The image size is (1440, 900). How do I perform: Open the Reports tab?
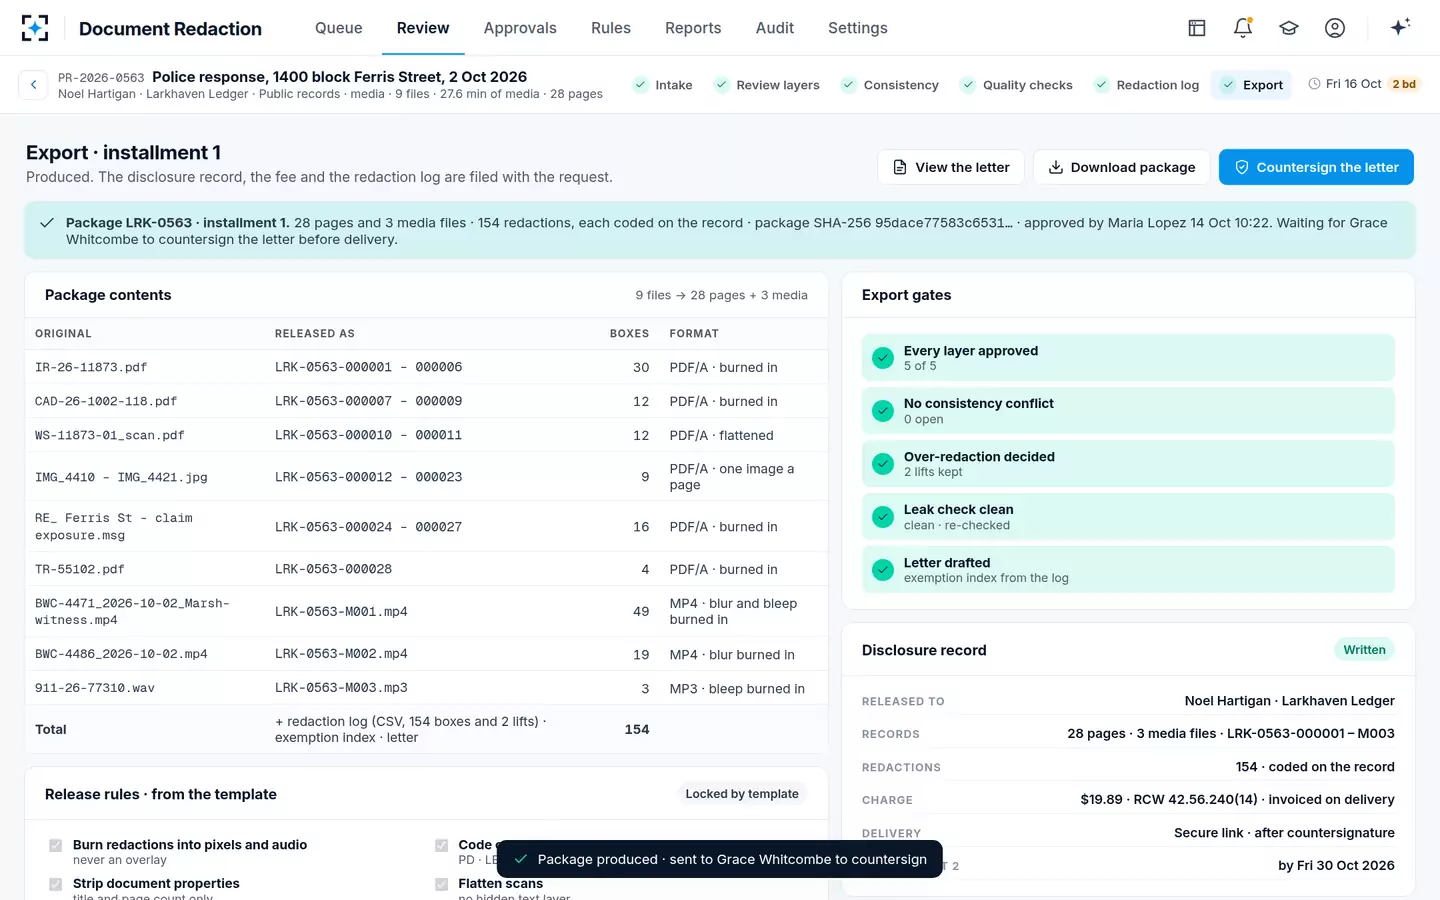point(693,28)
